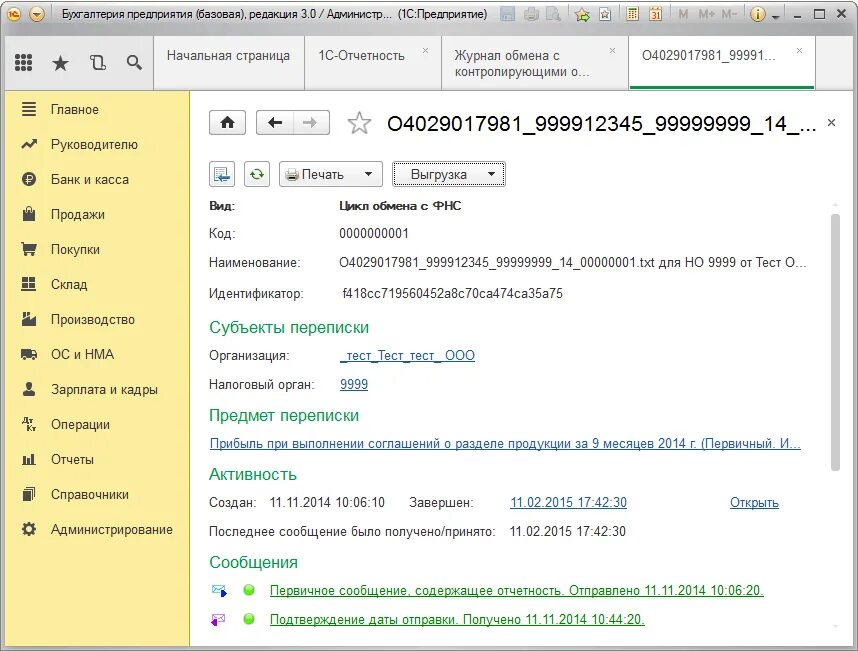Open the sections menu grid icon
Screen dimensions: 858x651
(24, 63)
